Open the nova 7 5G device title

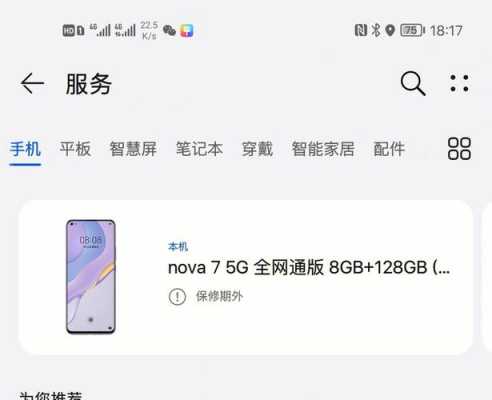pyautogui.click(x=309, y=267)
